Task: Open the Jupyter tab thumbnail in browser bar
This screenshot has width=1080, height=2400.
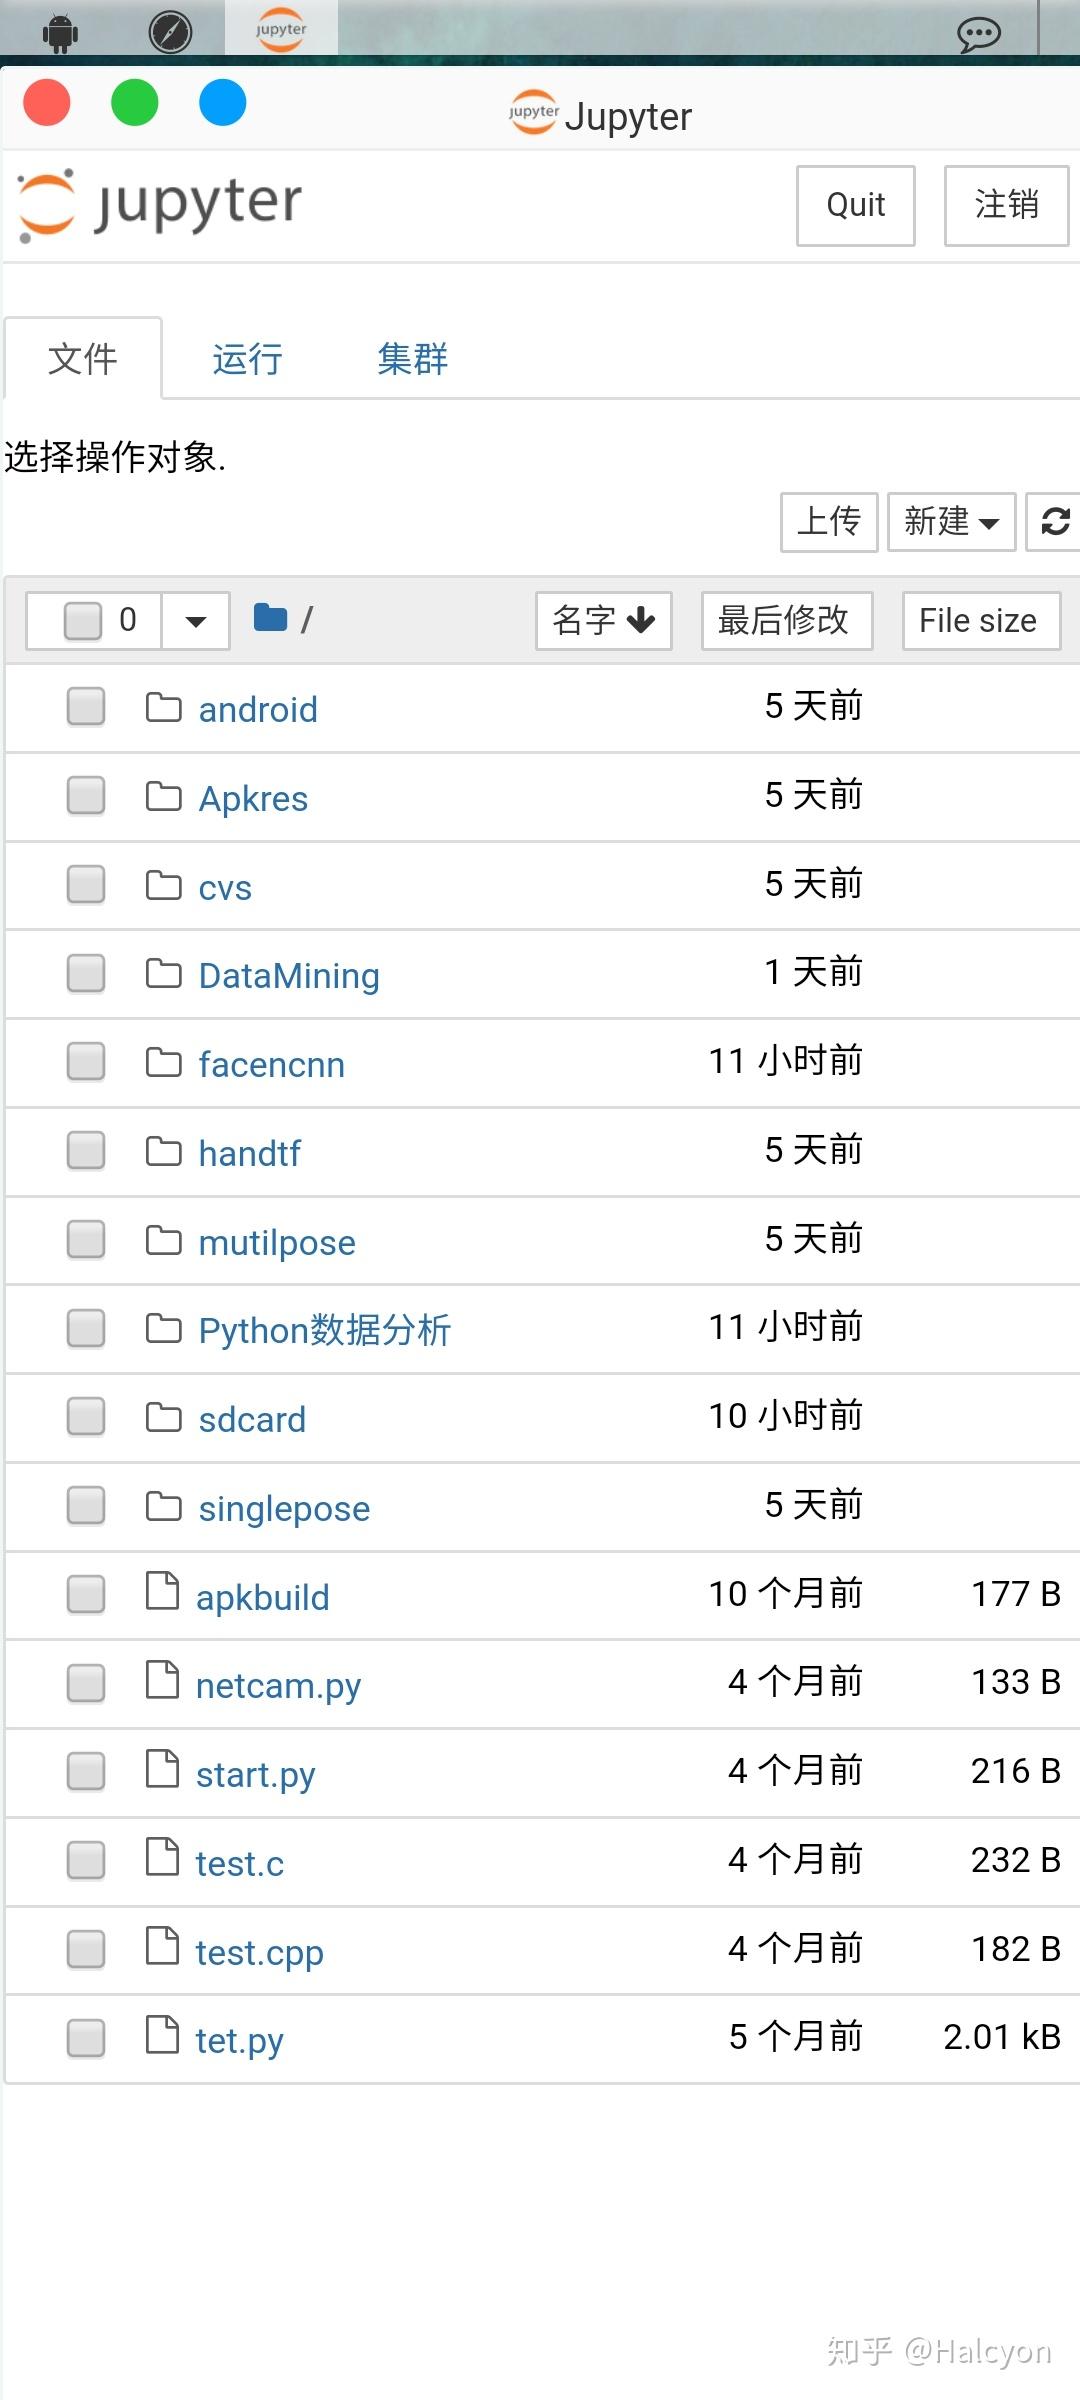Action: (278, 30)
